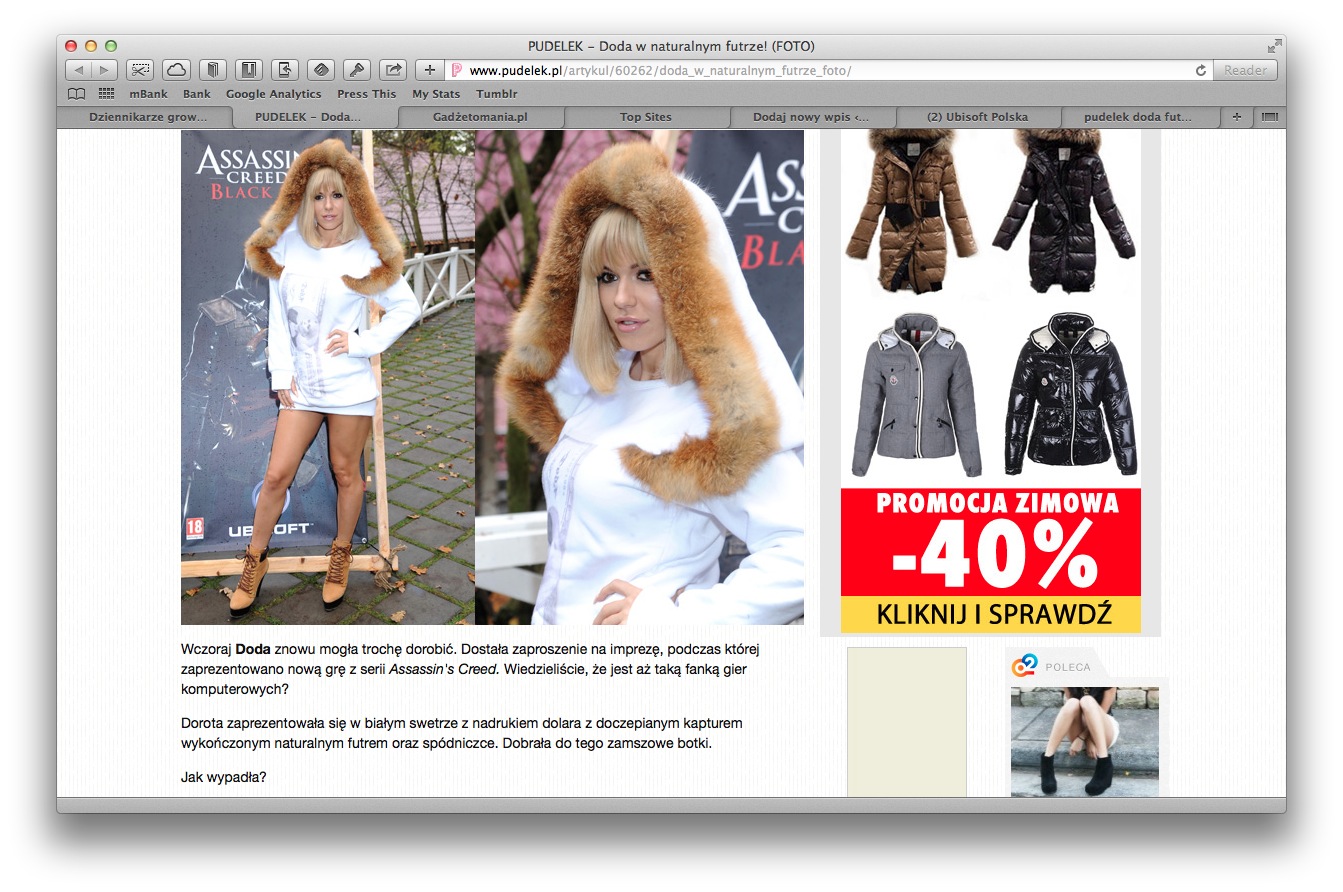
Task: Go back to the previous page
Action: click(x=79, y=70)
